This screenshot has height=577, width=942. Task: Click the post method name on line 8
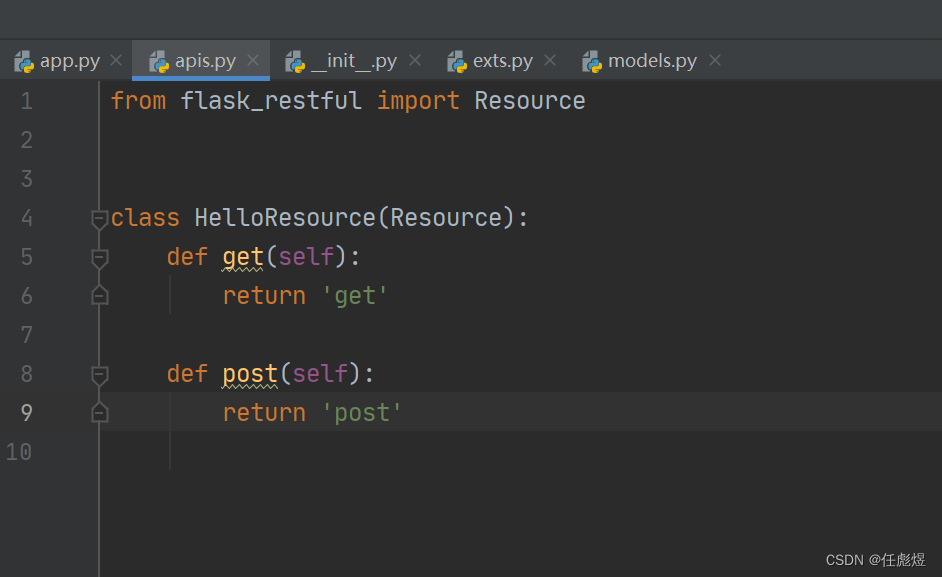pos(250,374)
